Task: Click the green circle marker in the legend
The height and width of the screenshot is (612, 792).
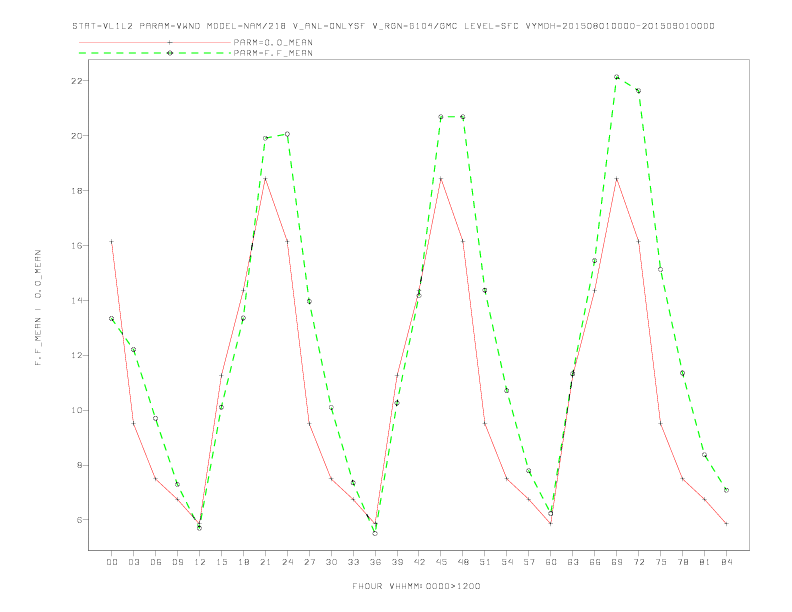Action: coord(170,53)
